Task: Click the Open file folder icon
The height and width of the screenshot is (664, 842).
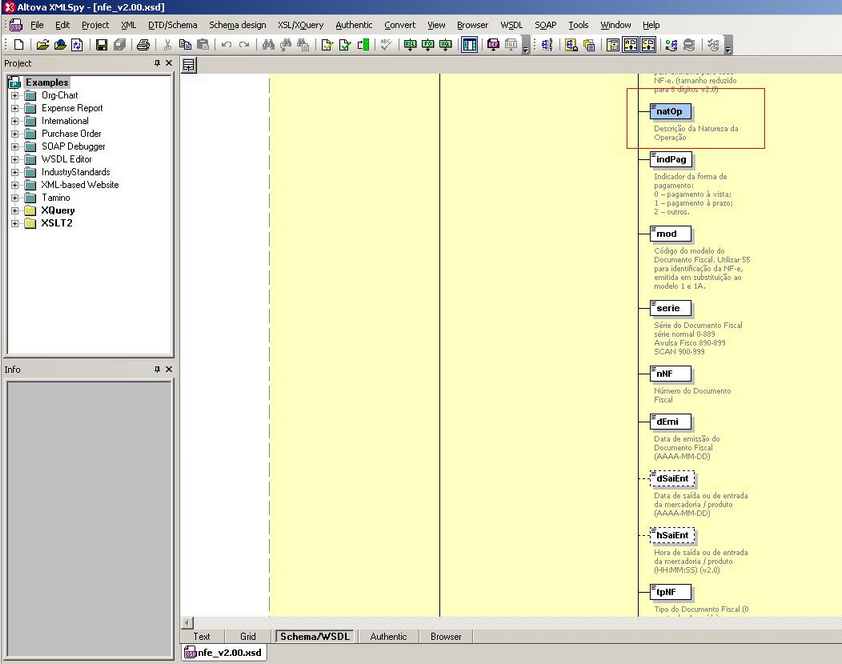Action: coord(42,45)
